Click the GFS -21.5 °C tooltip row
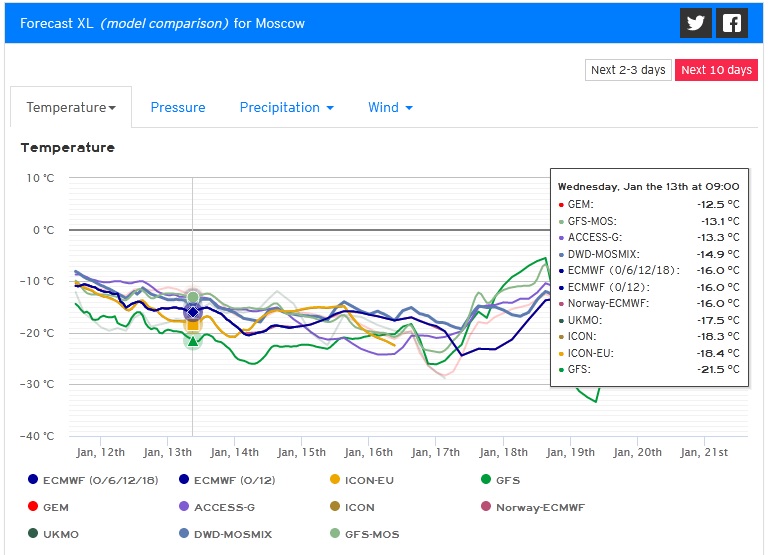The width and height of the screenshot is (769, 555). [649, 369]
